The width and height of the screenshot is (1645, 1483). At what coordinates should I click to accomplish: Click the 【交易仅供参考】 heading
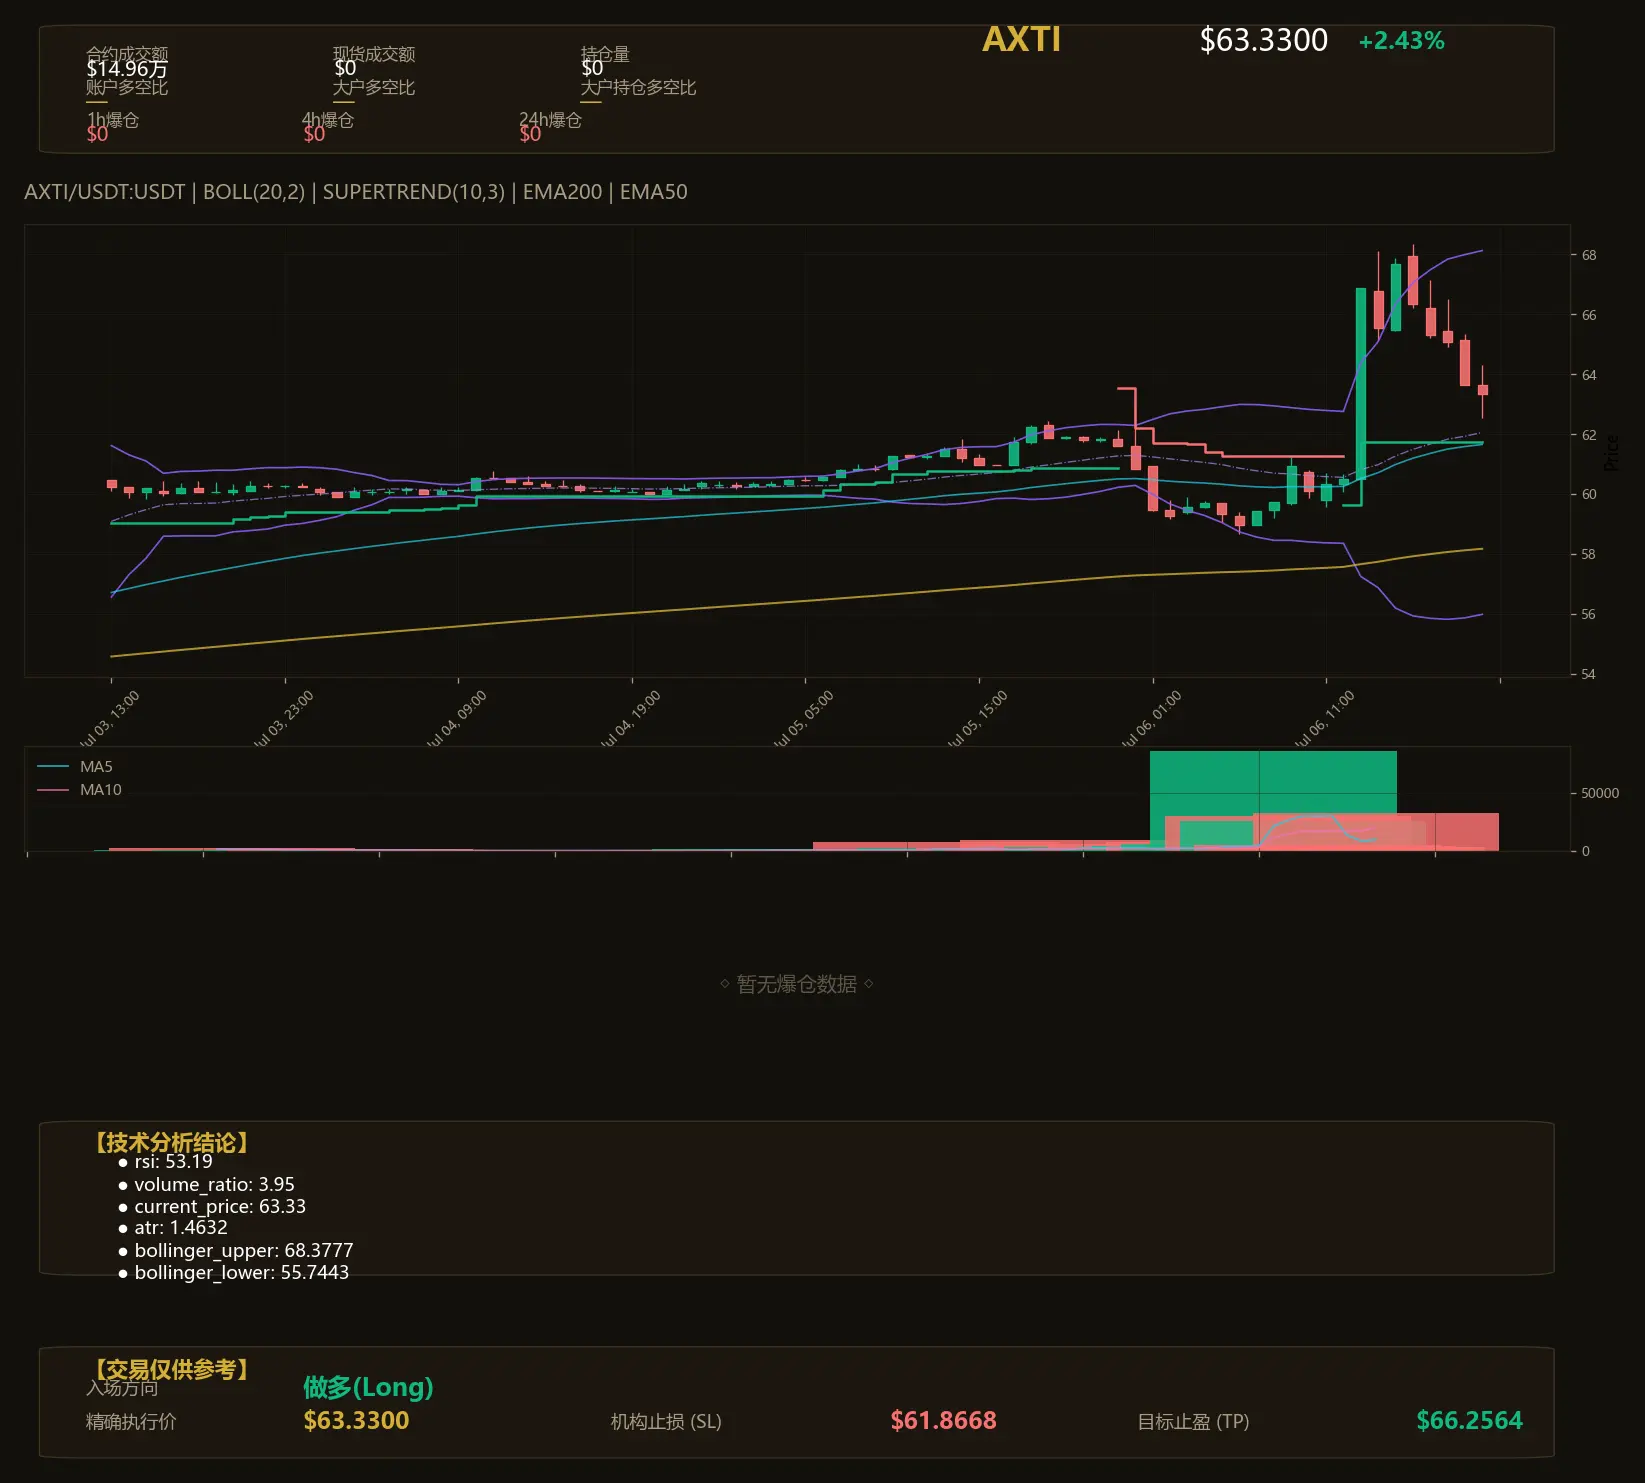pyautogui.click(x=171, y=1369)
